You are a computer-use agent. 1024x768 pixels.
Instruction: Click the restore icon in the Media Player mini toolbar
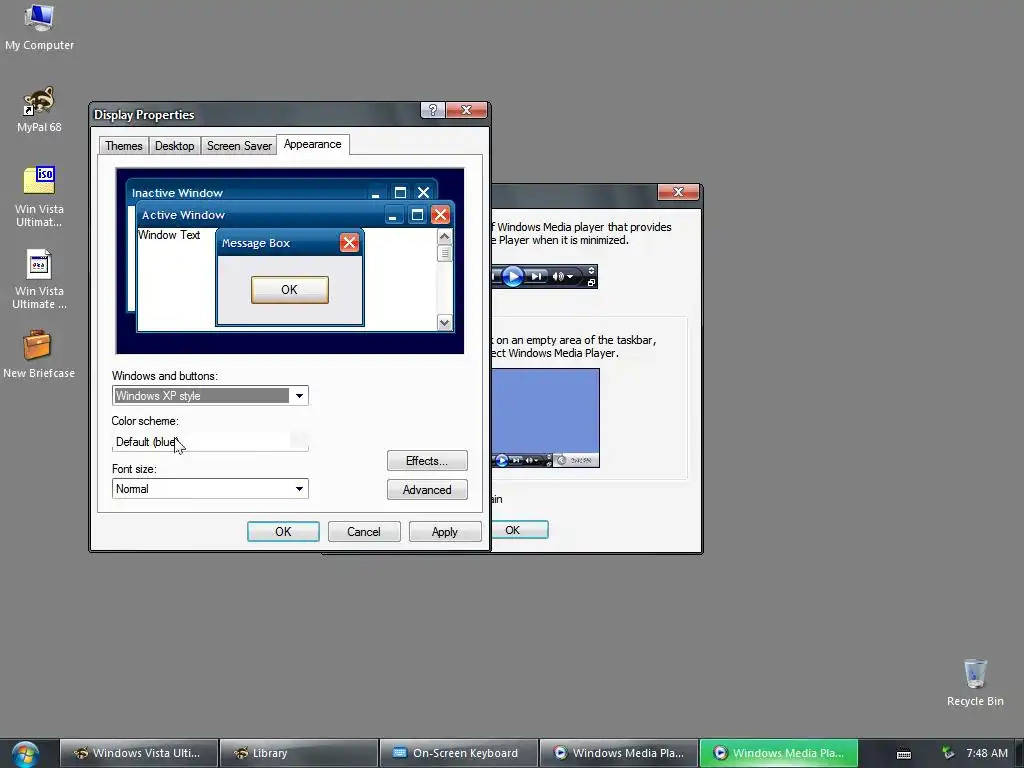(591, 283)
